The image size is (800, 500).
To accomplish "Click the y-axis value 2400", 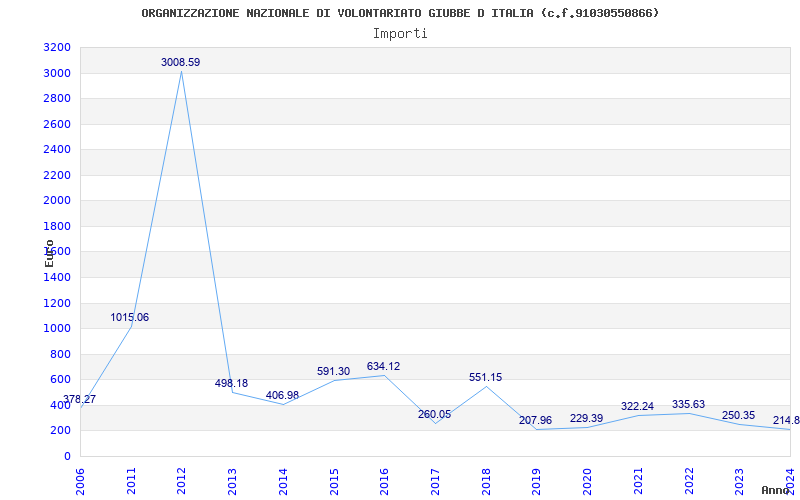I will [x=58, y=150].
